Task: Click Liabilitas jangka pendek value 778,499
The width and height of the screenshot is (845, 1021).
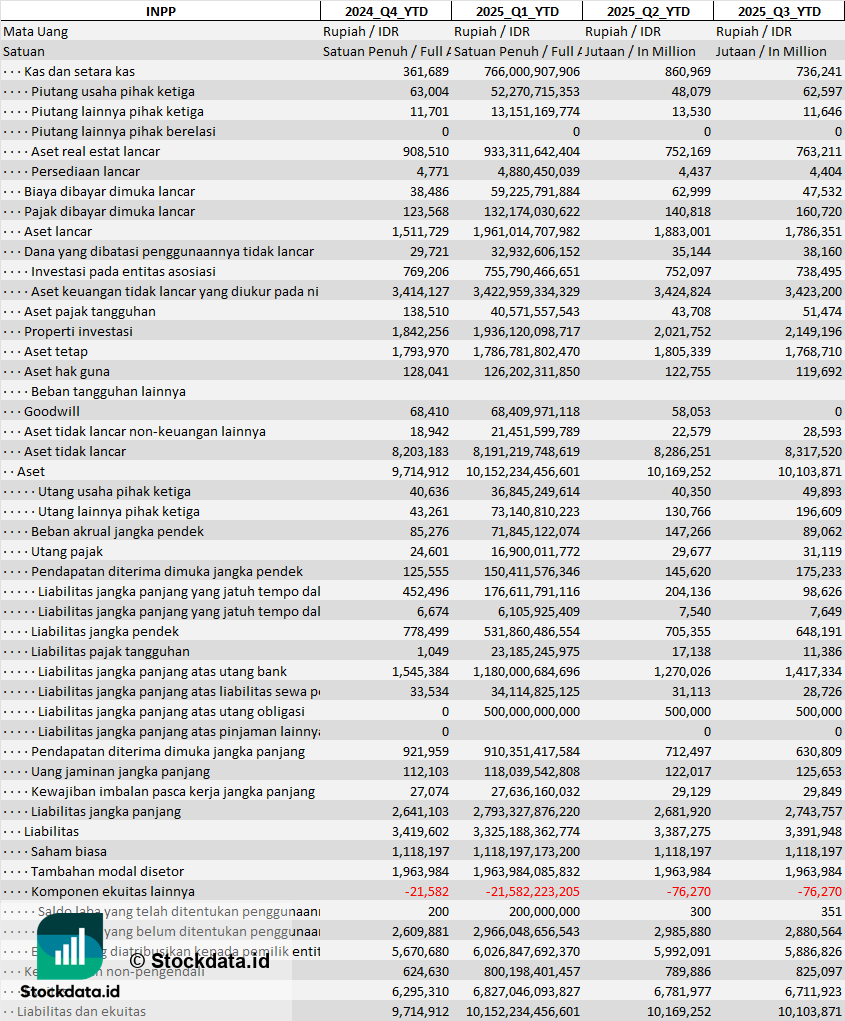Action: point(426,632)
